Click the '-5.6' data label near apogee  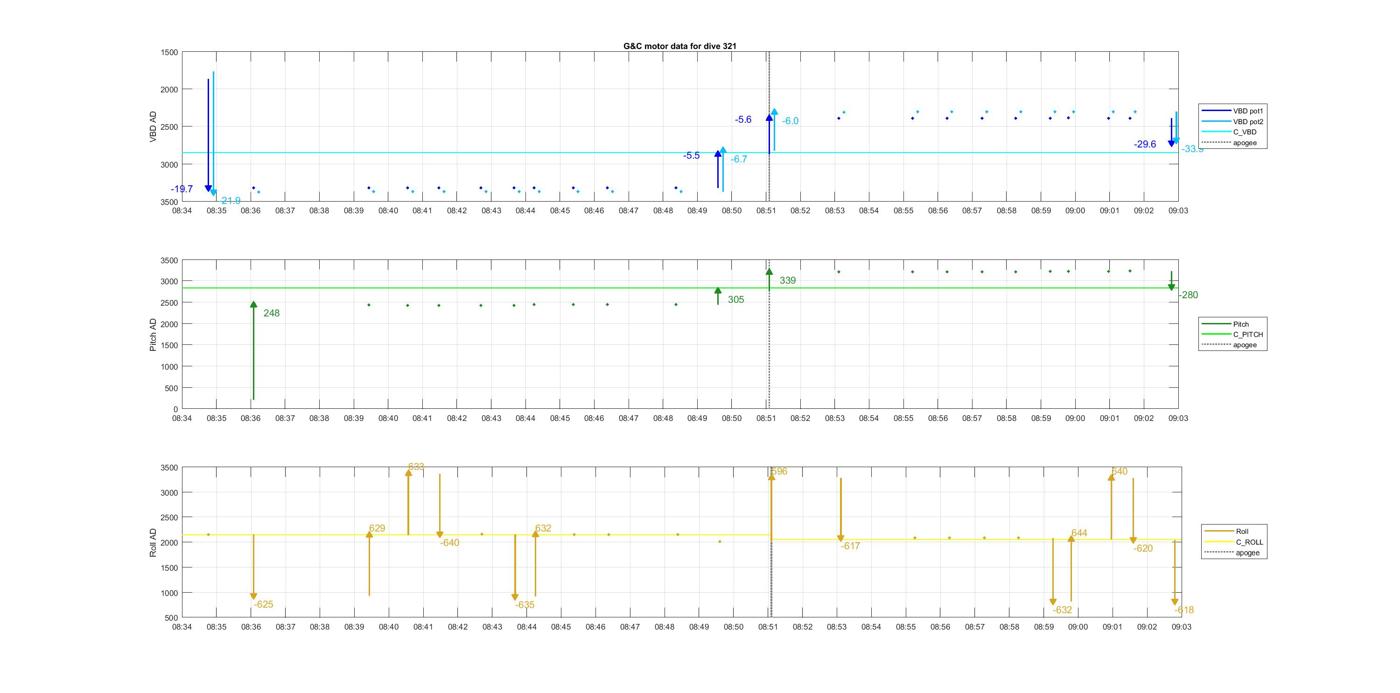(743, 120)
